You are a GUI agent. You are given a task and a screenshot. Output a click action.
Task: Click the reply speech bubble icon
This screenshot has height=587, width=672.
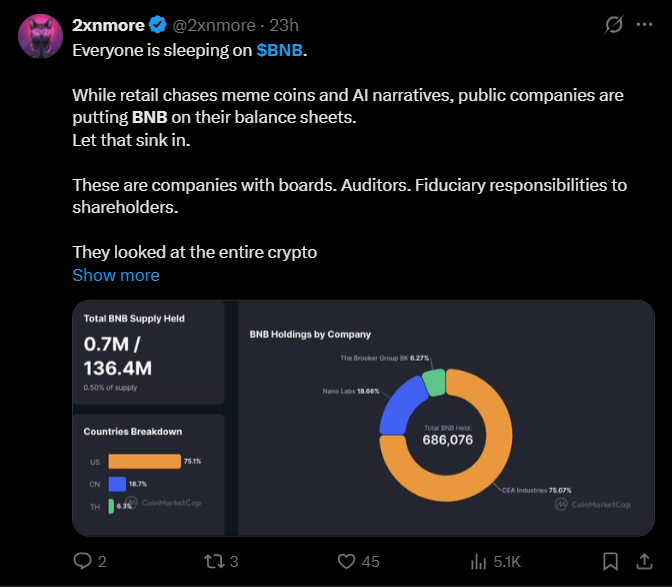click(x=83, y=561)
